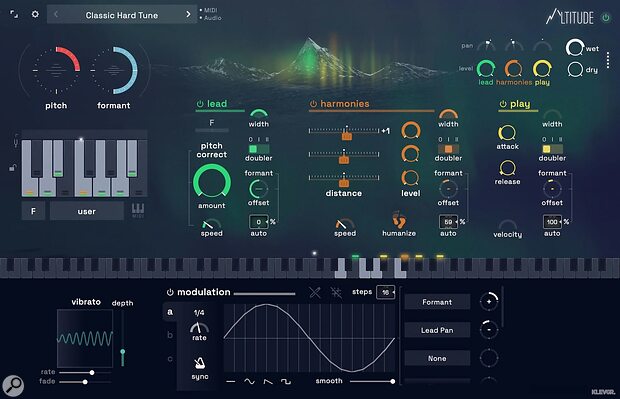Click the MIDI keyboard input icon

138,210
